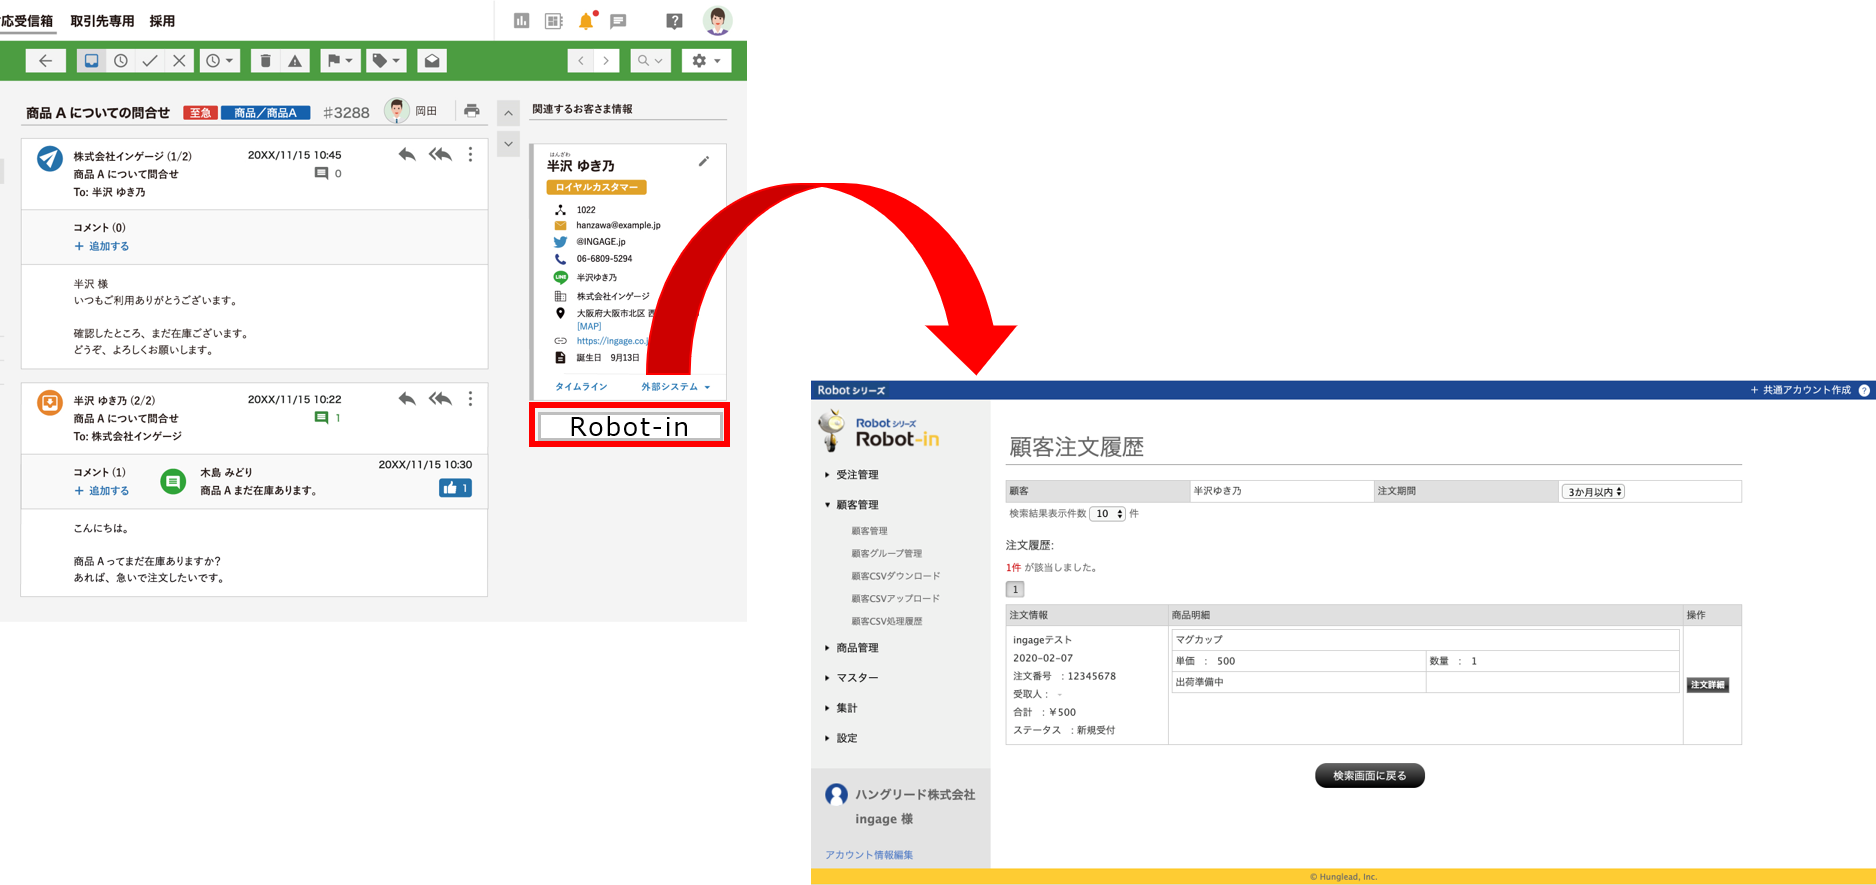Image resolution: width=1876 pixels, height=885 pixels.
Task: Open more options for the 10:45 message
Action: click(x=470, y=155)
